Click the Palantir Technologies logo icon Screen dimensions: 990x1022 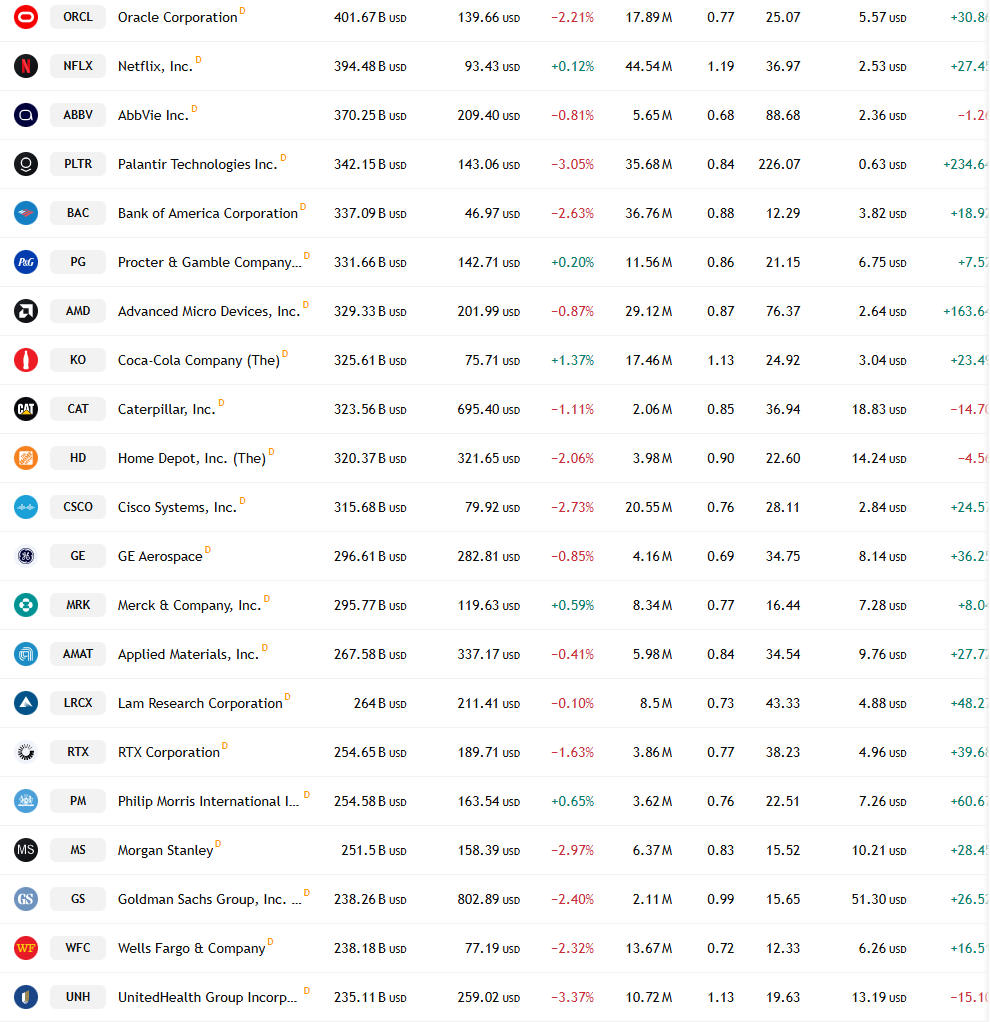pyautogui.click(x=26, y=164)
